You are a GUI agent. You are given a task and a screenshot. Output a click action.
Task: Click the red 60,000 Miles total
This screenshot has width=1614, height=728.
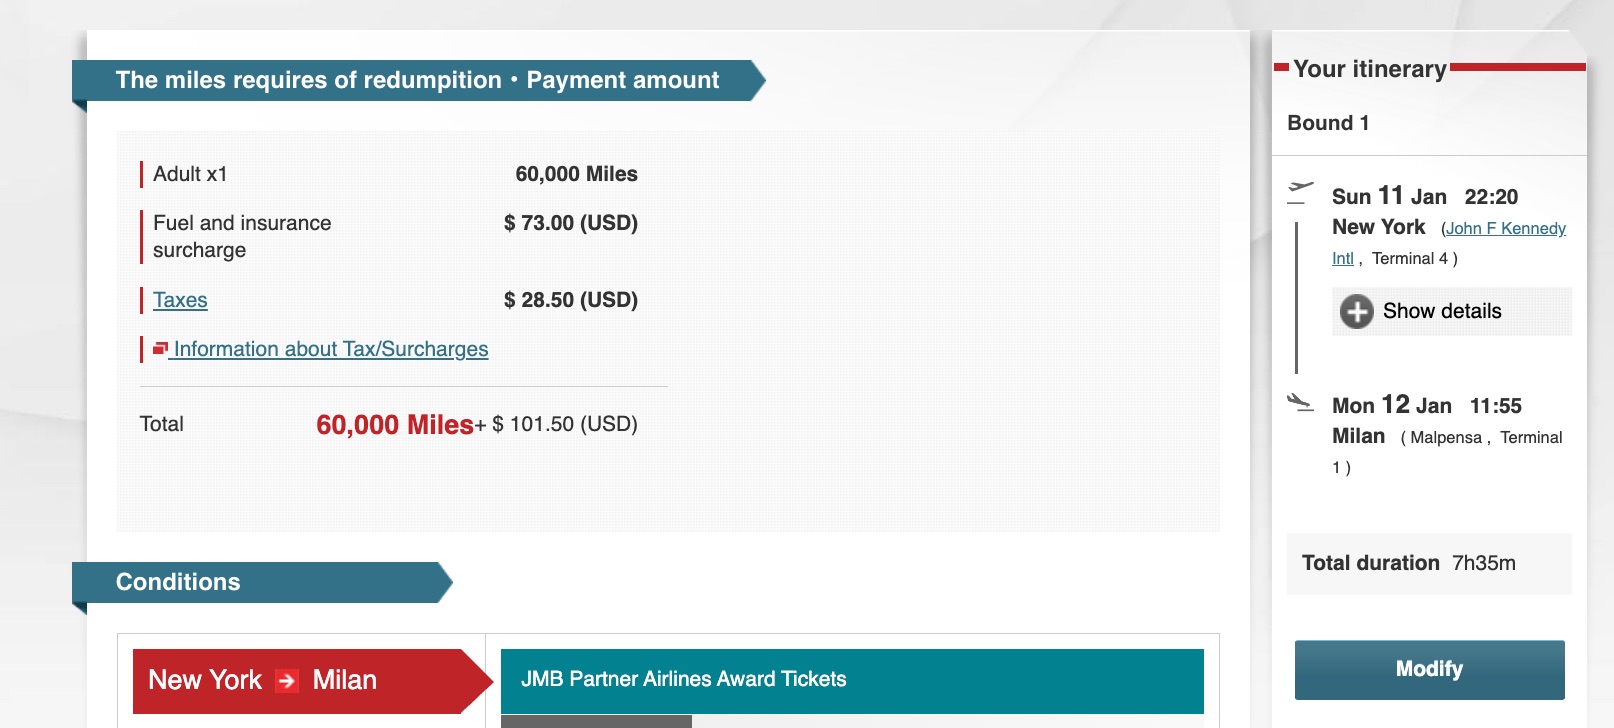394,425
